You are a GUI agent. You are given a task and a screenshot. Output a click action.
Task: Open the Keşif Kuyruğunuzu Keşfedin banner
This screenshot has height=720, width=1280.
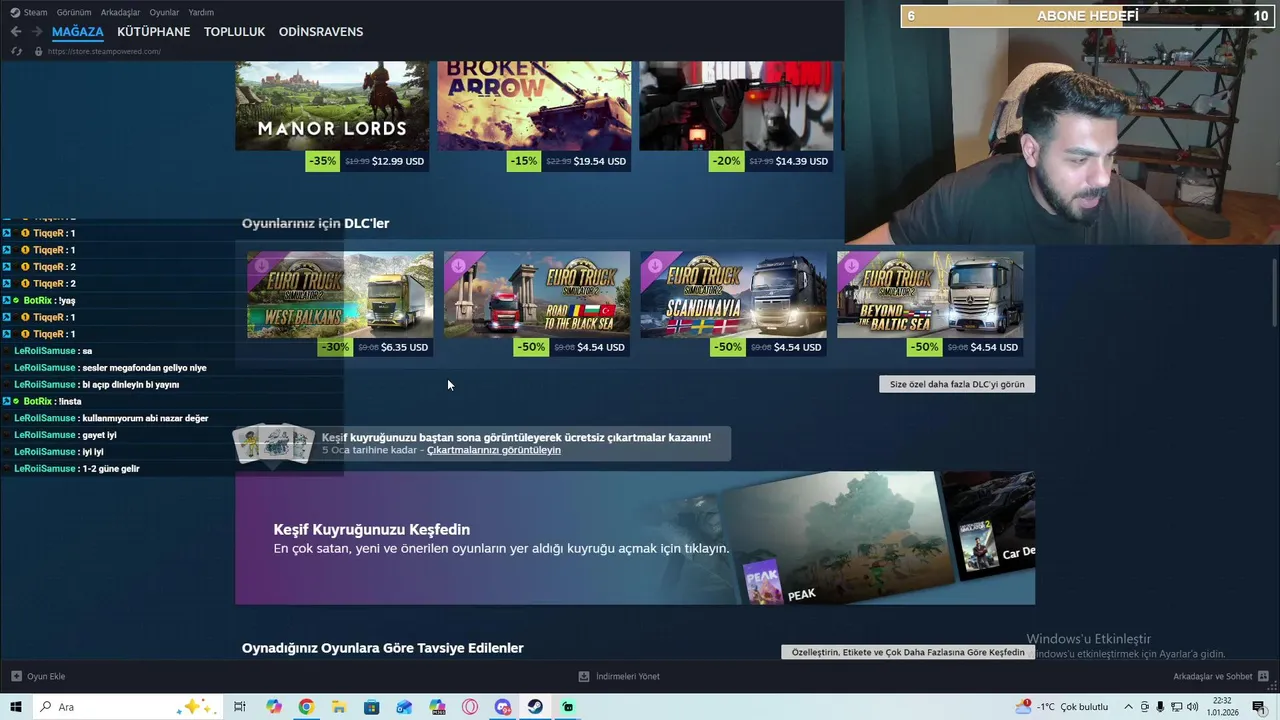[635, 538]
